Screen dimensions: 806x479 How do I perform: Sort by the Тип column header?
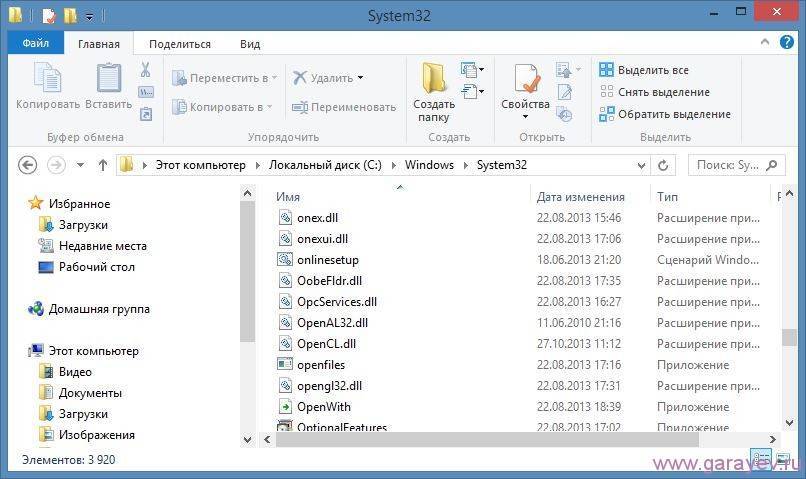[667, 197]
